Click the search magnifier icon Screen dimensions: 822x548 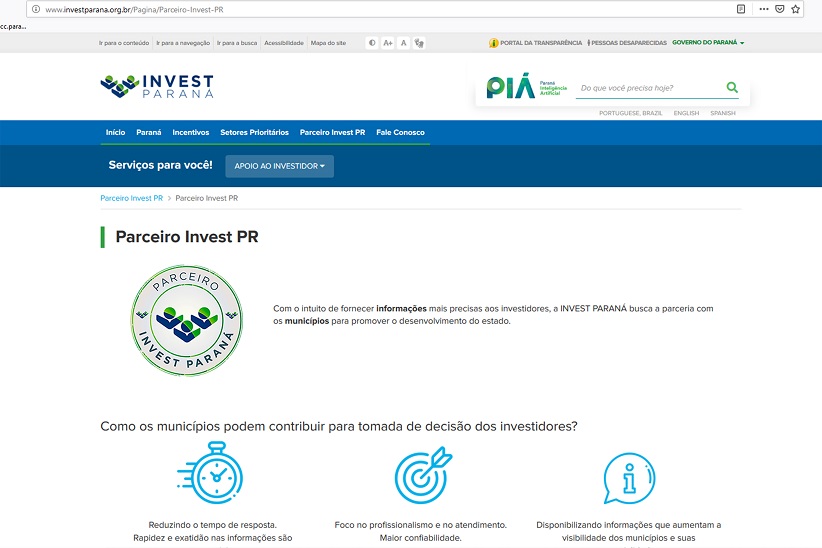coord(732,88)
